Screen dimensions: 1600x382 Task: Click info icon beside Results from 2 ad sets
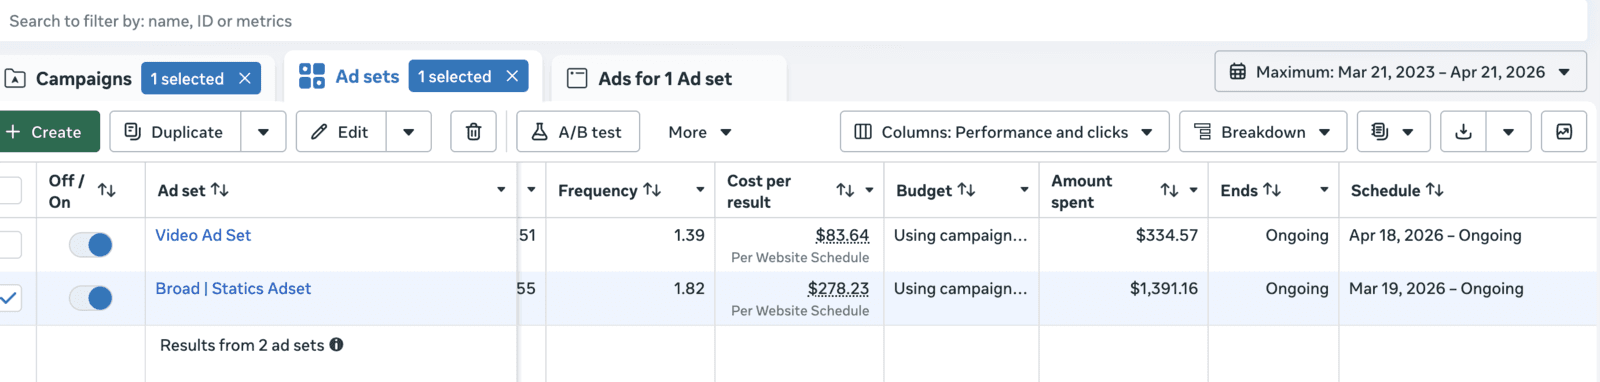pos(337,344)
